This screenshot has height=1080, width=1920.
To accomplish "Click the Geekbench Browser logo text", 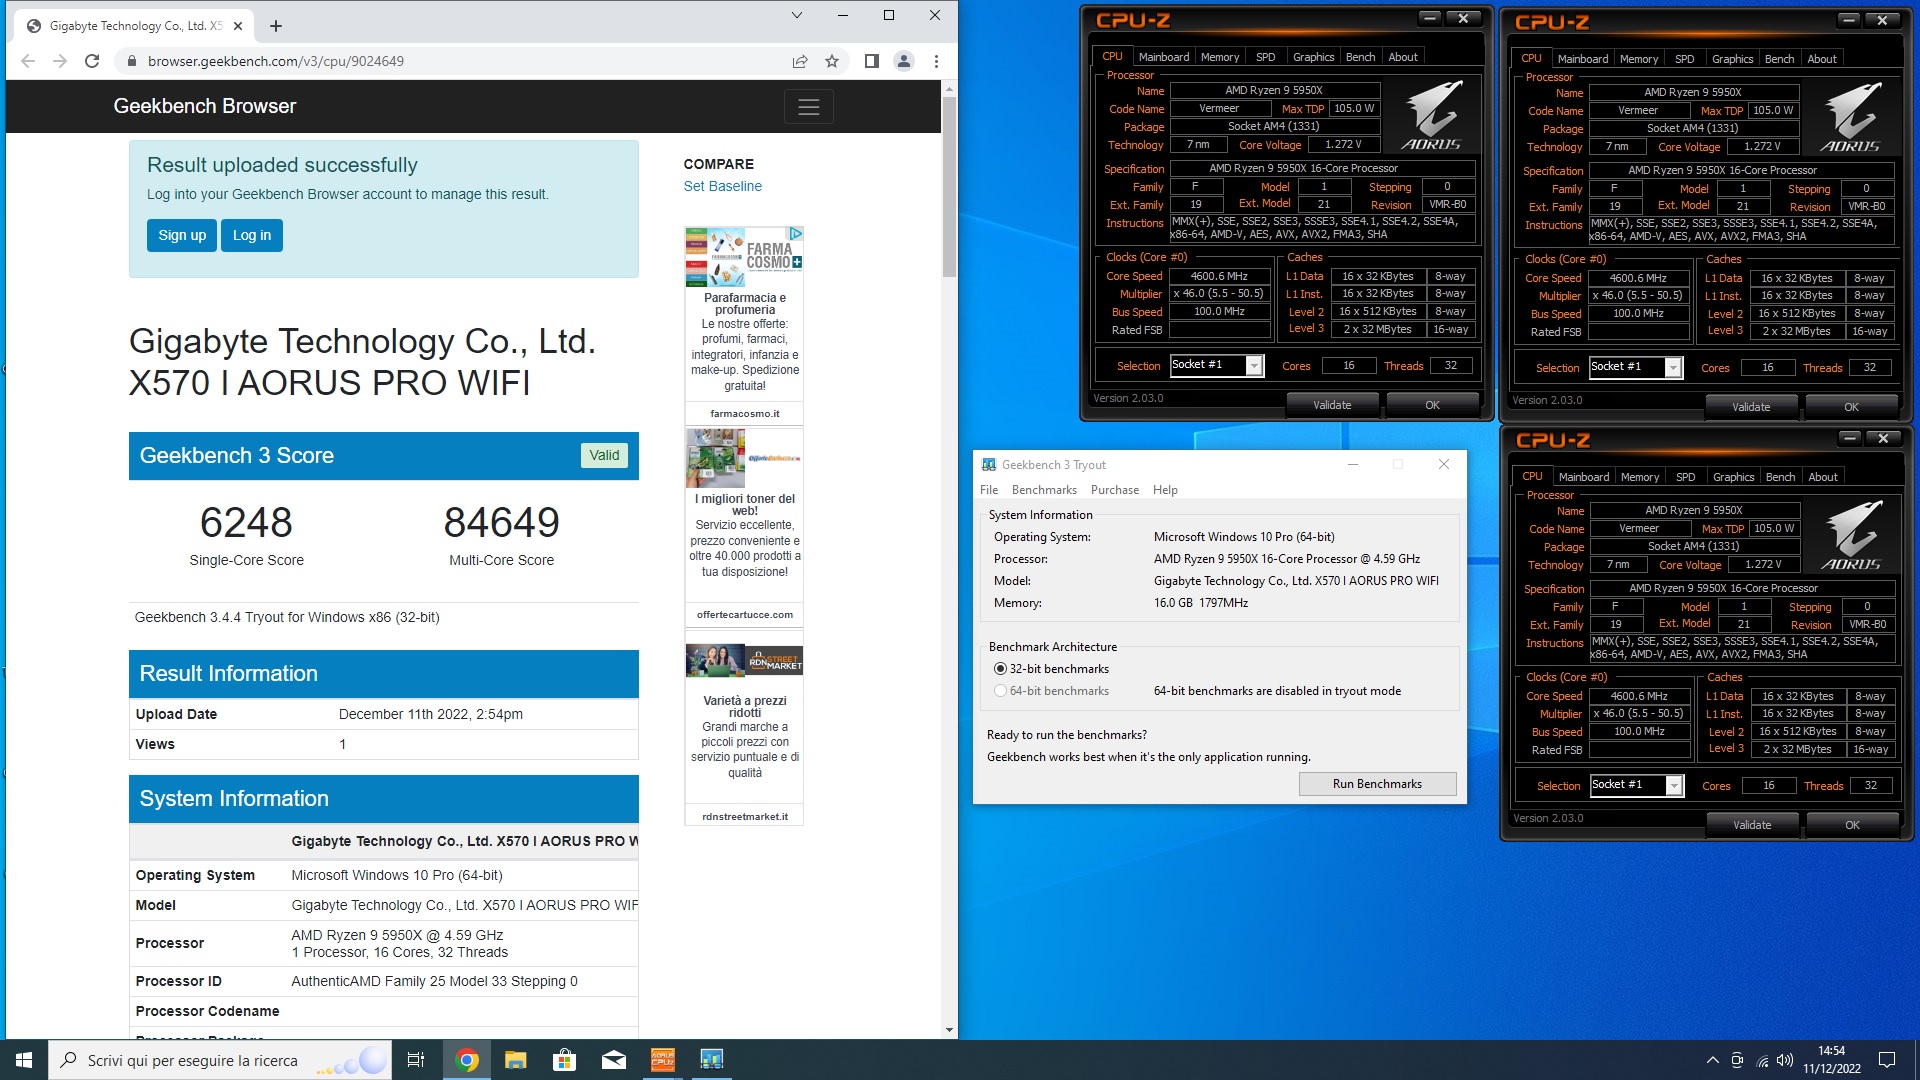I will [205, 106].
